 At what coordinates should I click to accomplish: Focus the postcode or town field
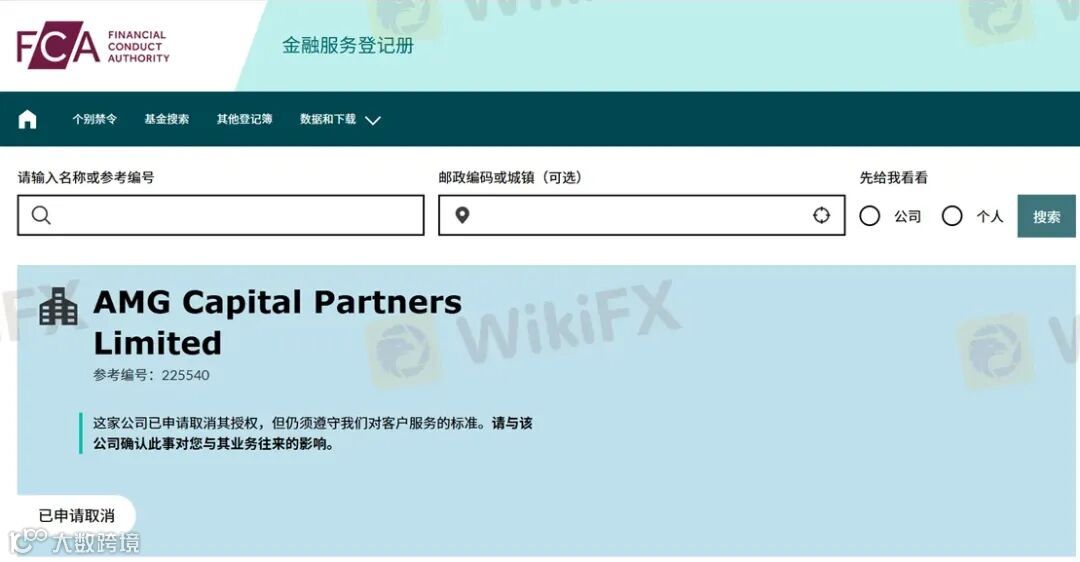[641, 215]
